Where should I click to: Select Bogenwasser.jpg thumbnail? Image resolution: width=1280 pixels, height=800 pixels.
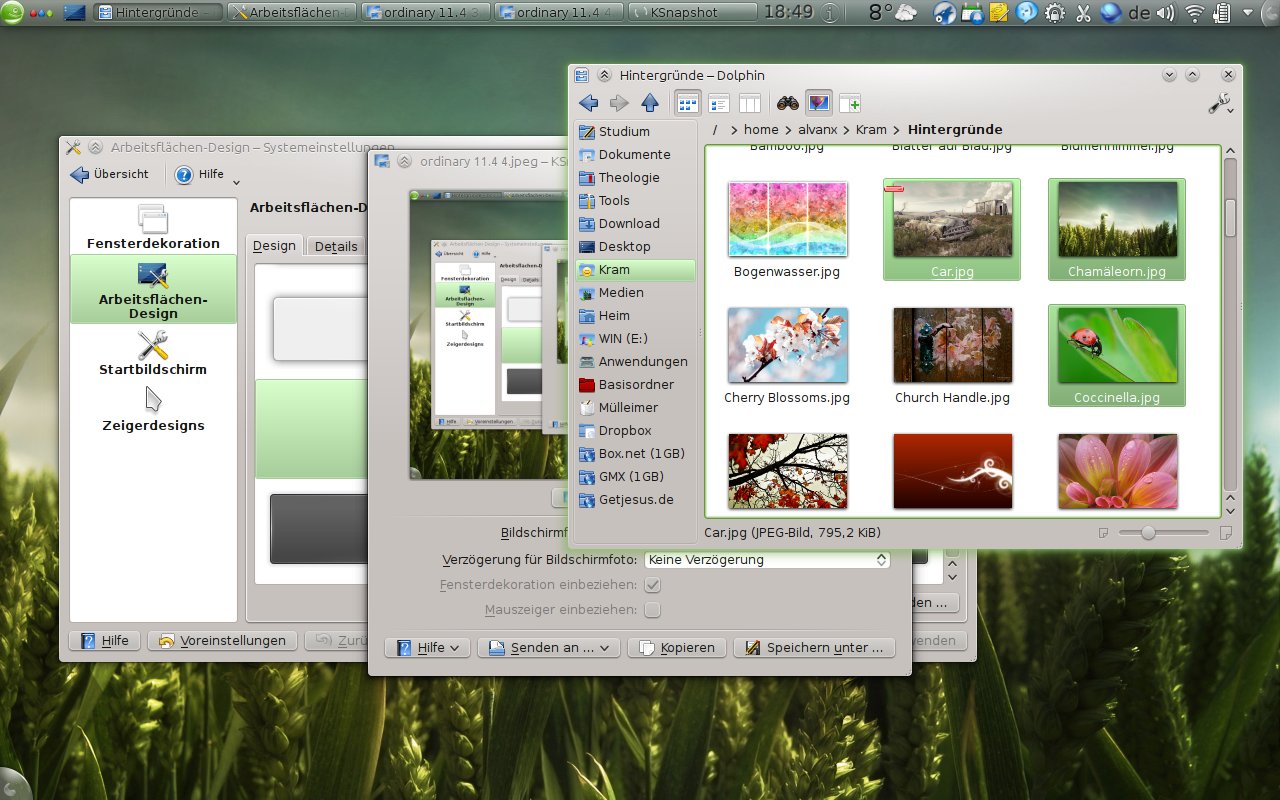point(787,219)
